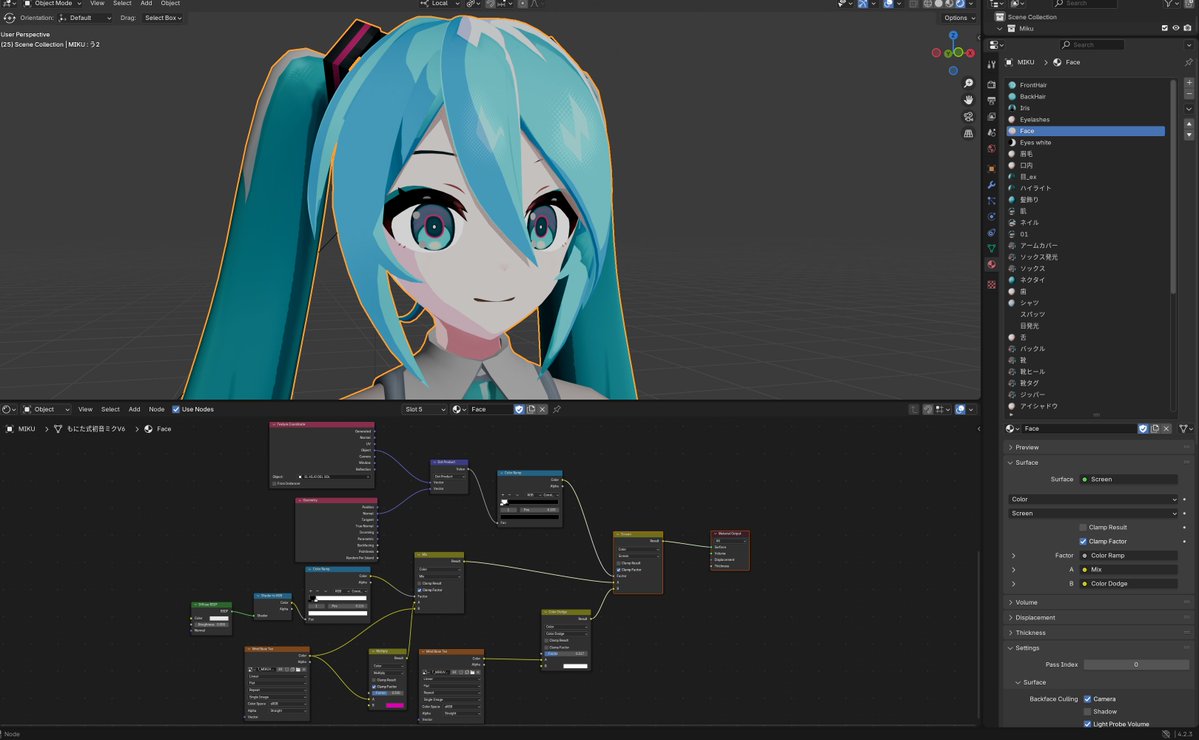Toggle the Light Probe Volume checkbox
This screenshot has height=740, width=1199.
click(x=1087, y=724)
